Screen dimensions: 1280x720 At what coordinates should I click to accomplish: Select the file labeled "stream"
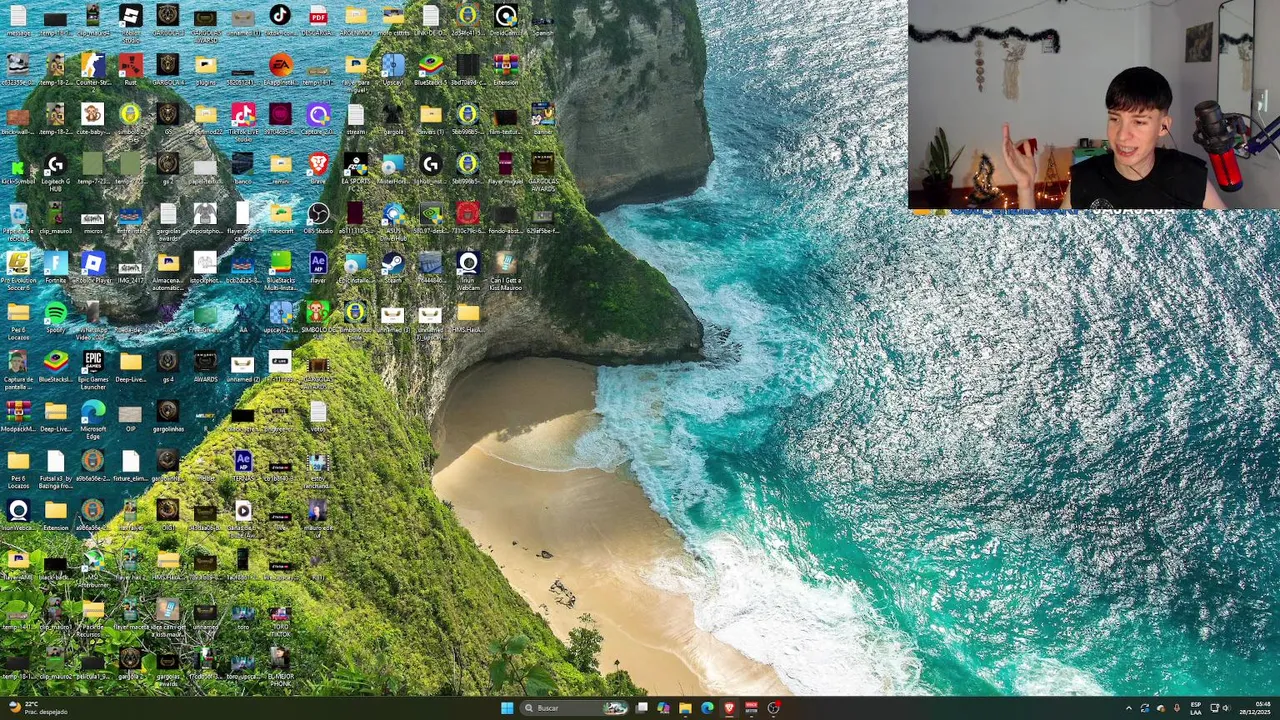click(x=356, y=118)
